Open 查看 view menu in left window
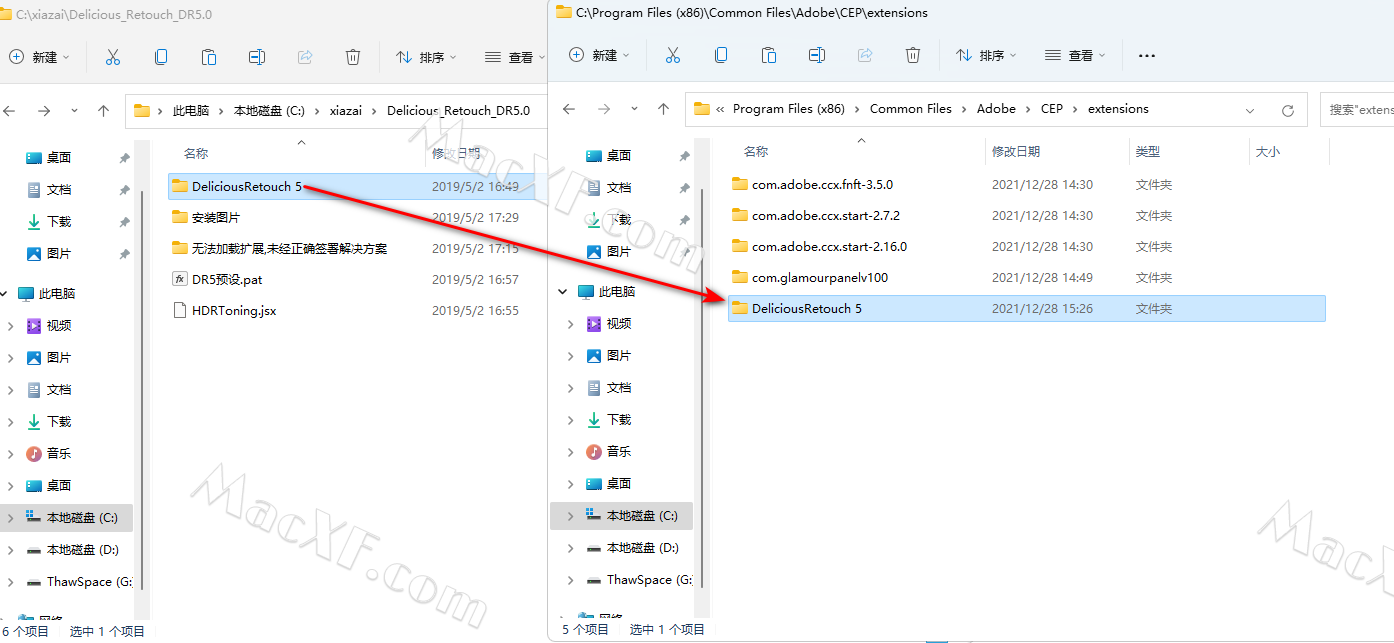Screen dimensions: 1394x643 [514, 57]
